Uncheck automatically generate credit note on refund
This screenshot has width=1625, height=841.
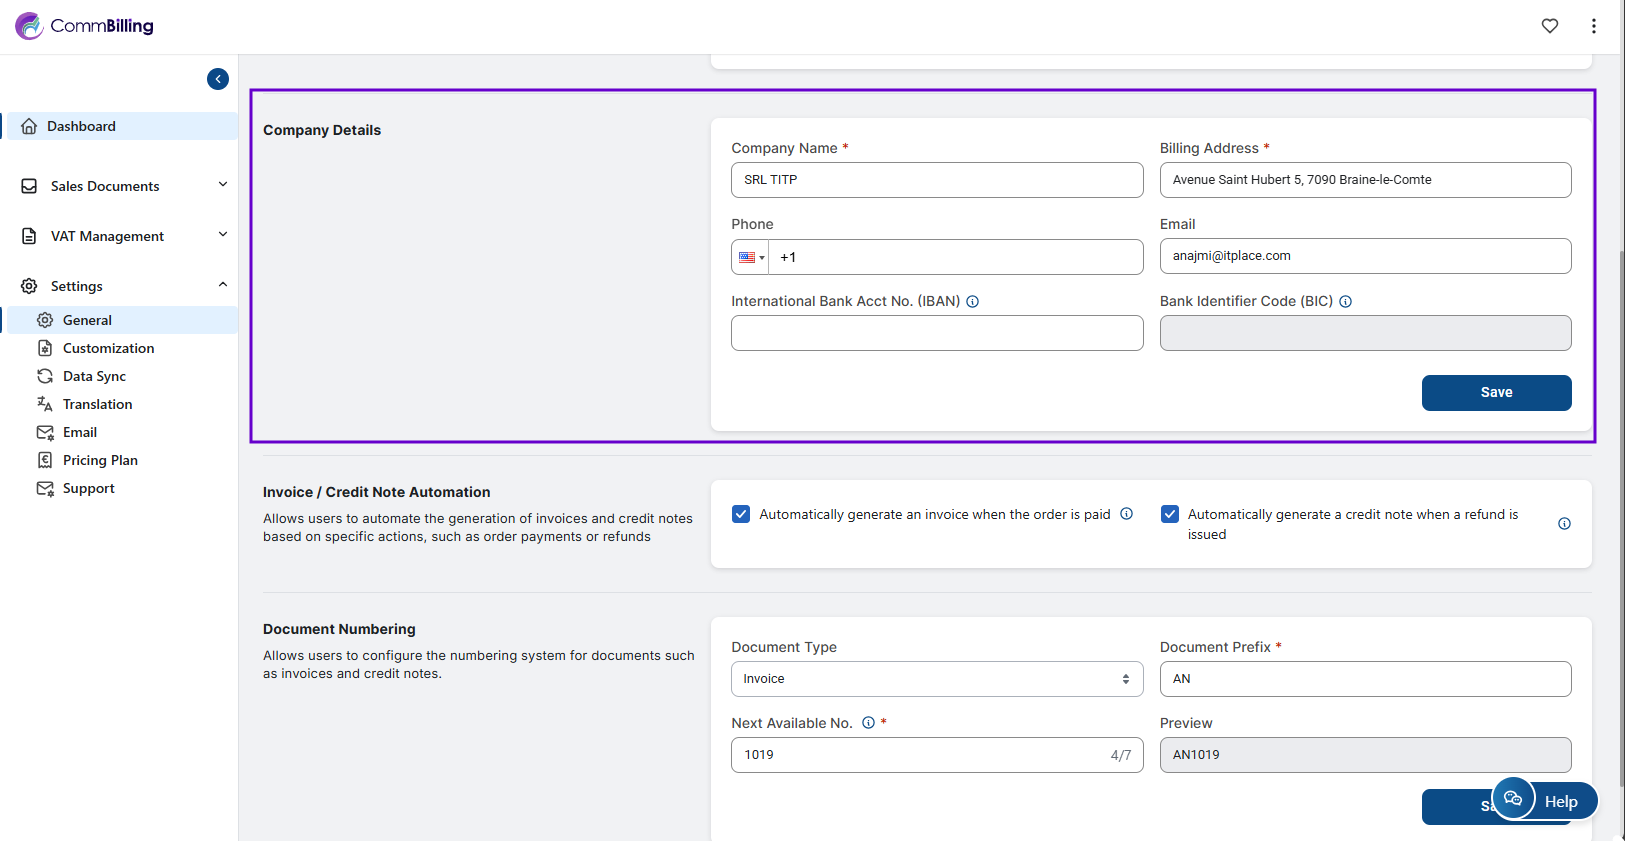coord(1169,514)
